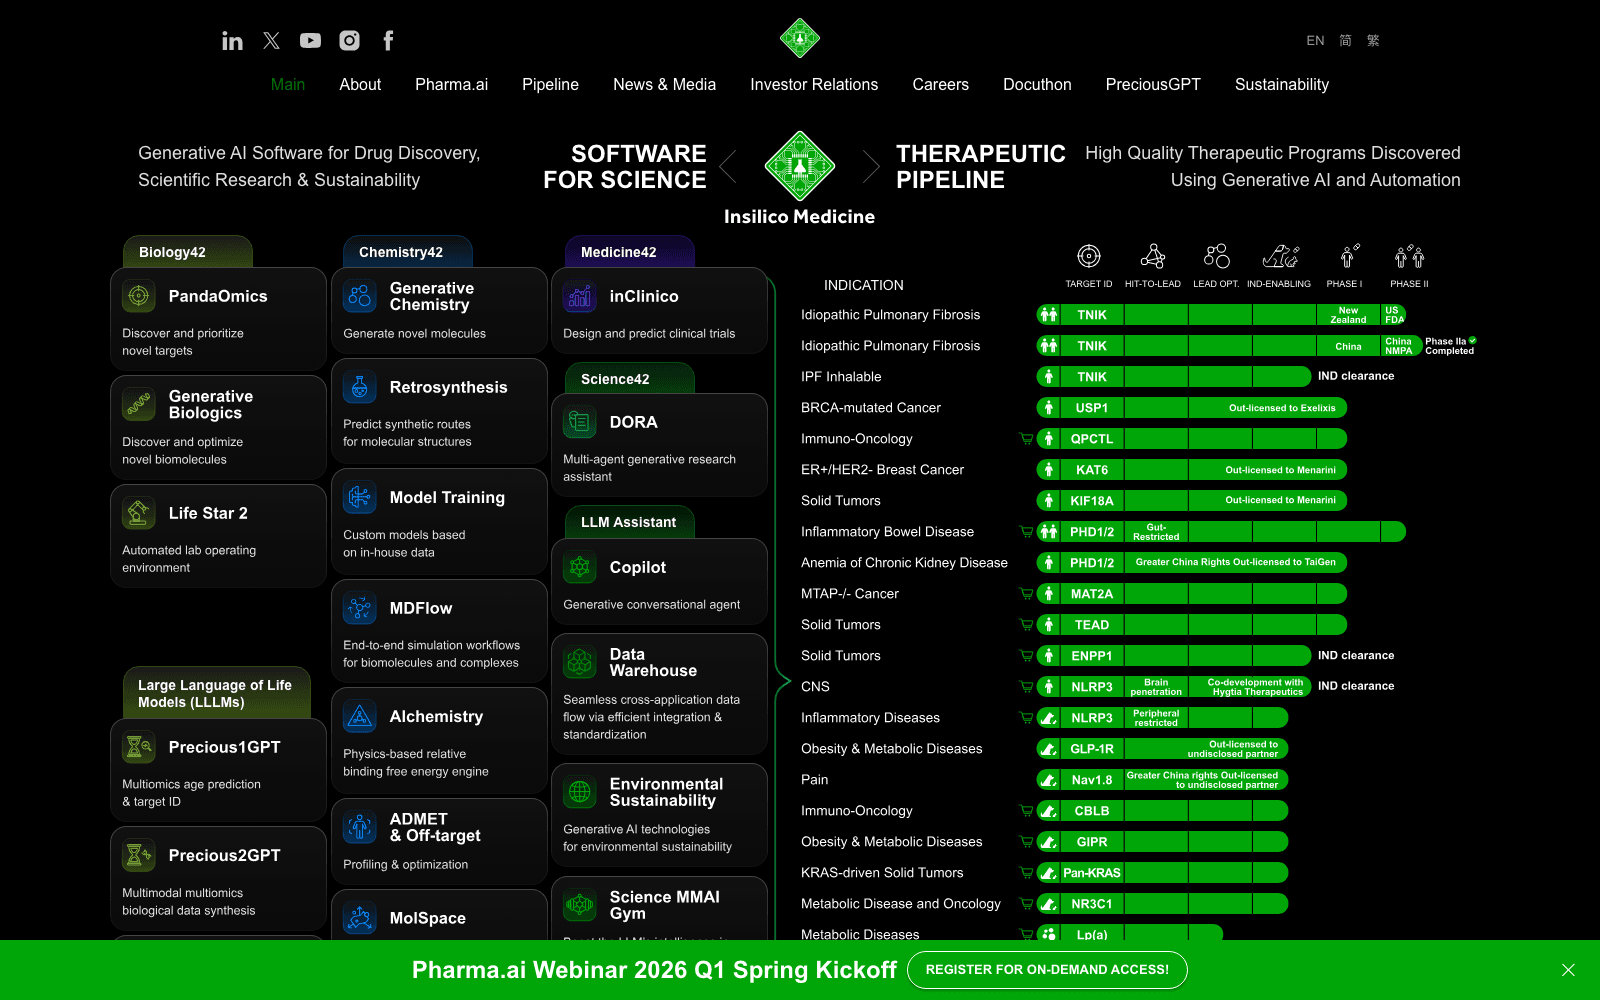Click the MDFlow icon
This screenshot has width=1600, height=1000.
tap(360, 608)
